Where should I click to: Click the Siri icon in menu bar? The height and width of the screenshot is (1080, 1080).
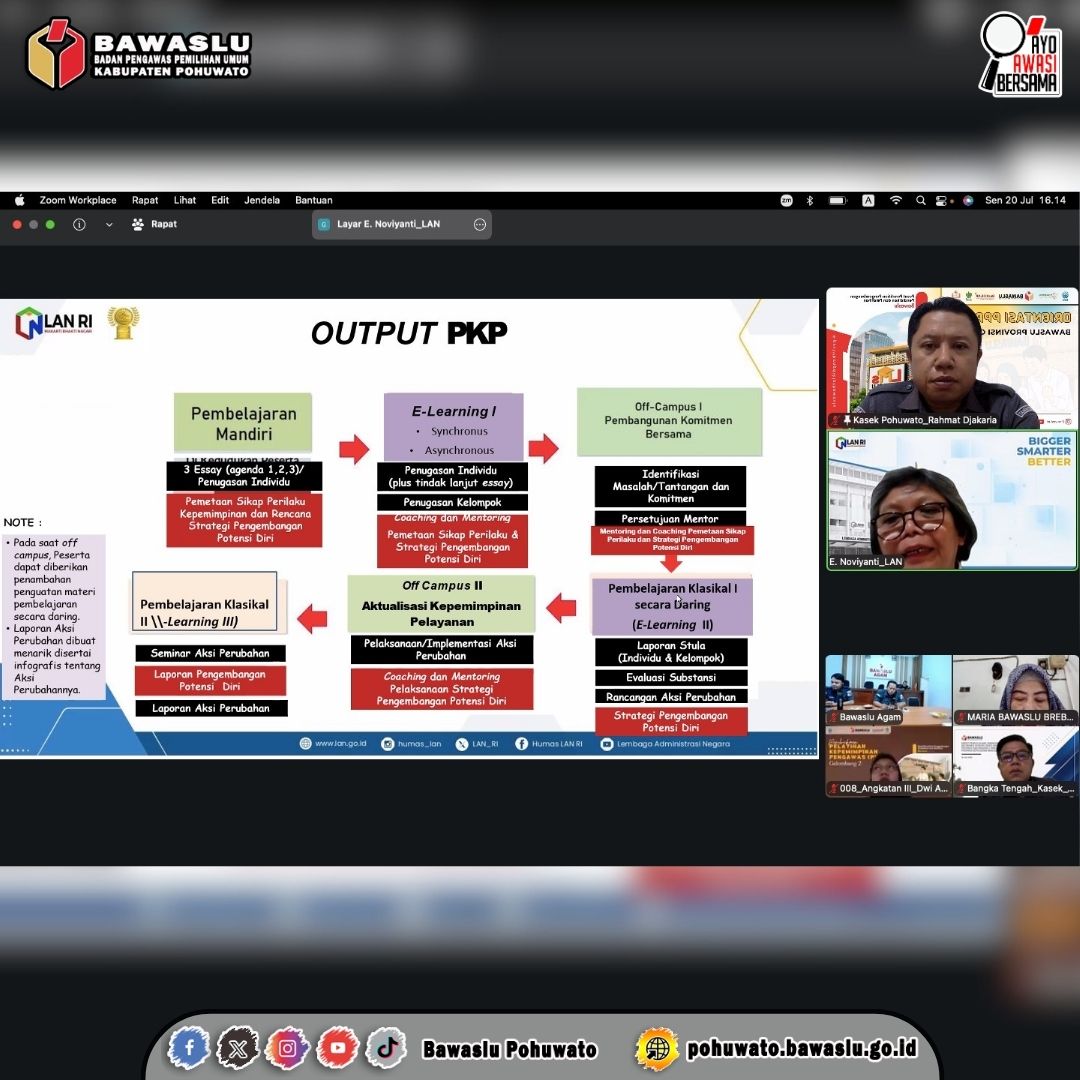coord(968,200)
